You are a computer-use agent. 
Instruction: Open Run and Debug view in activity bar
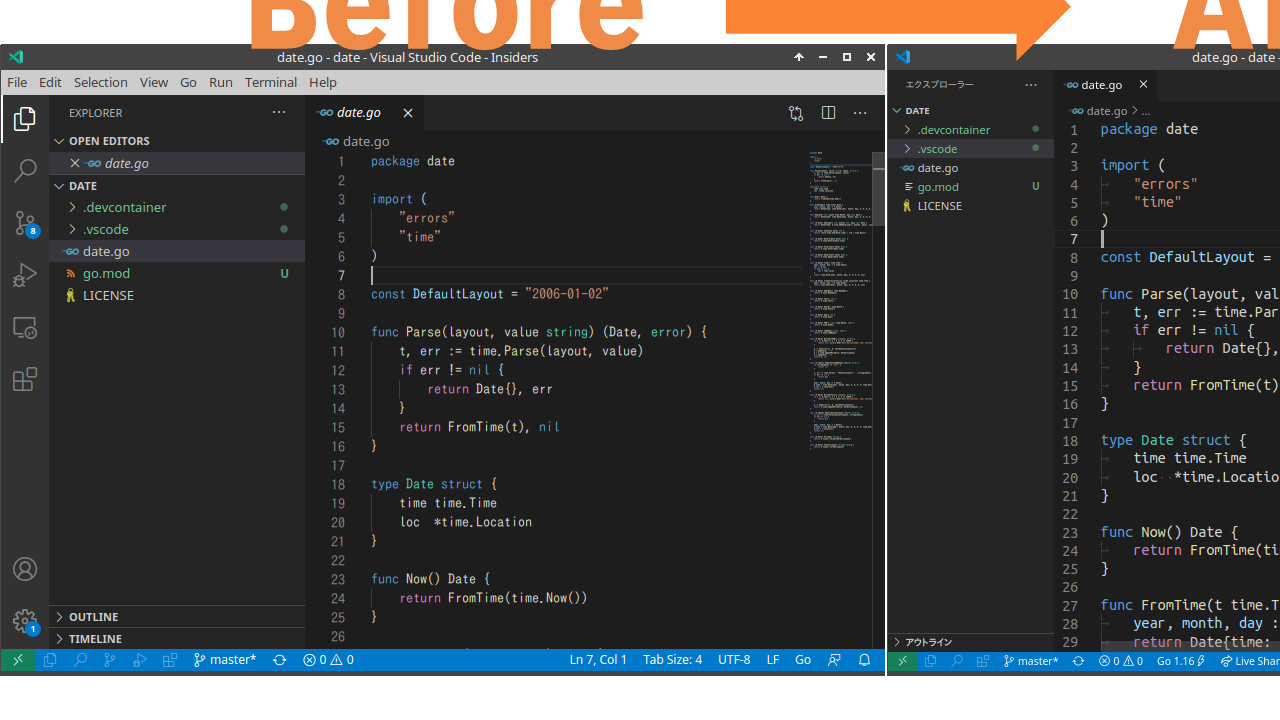pos(25,275)
